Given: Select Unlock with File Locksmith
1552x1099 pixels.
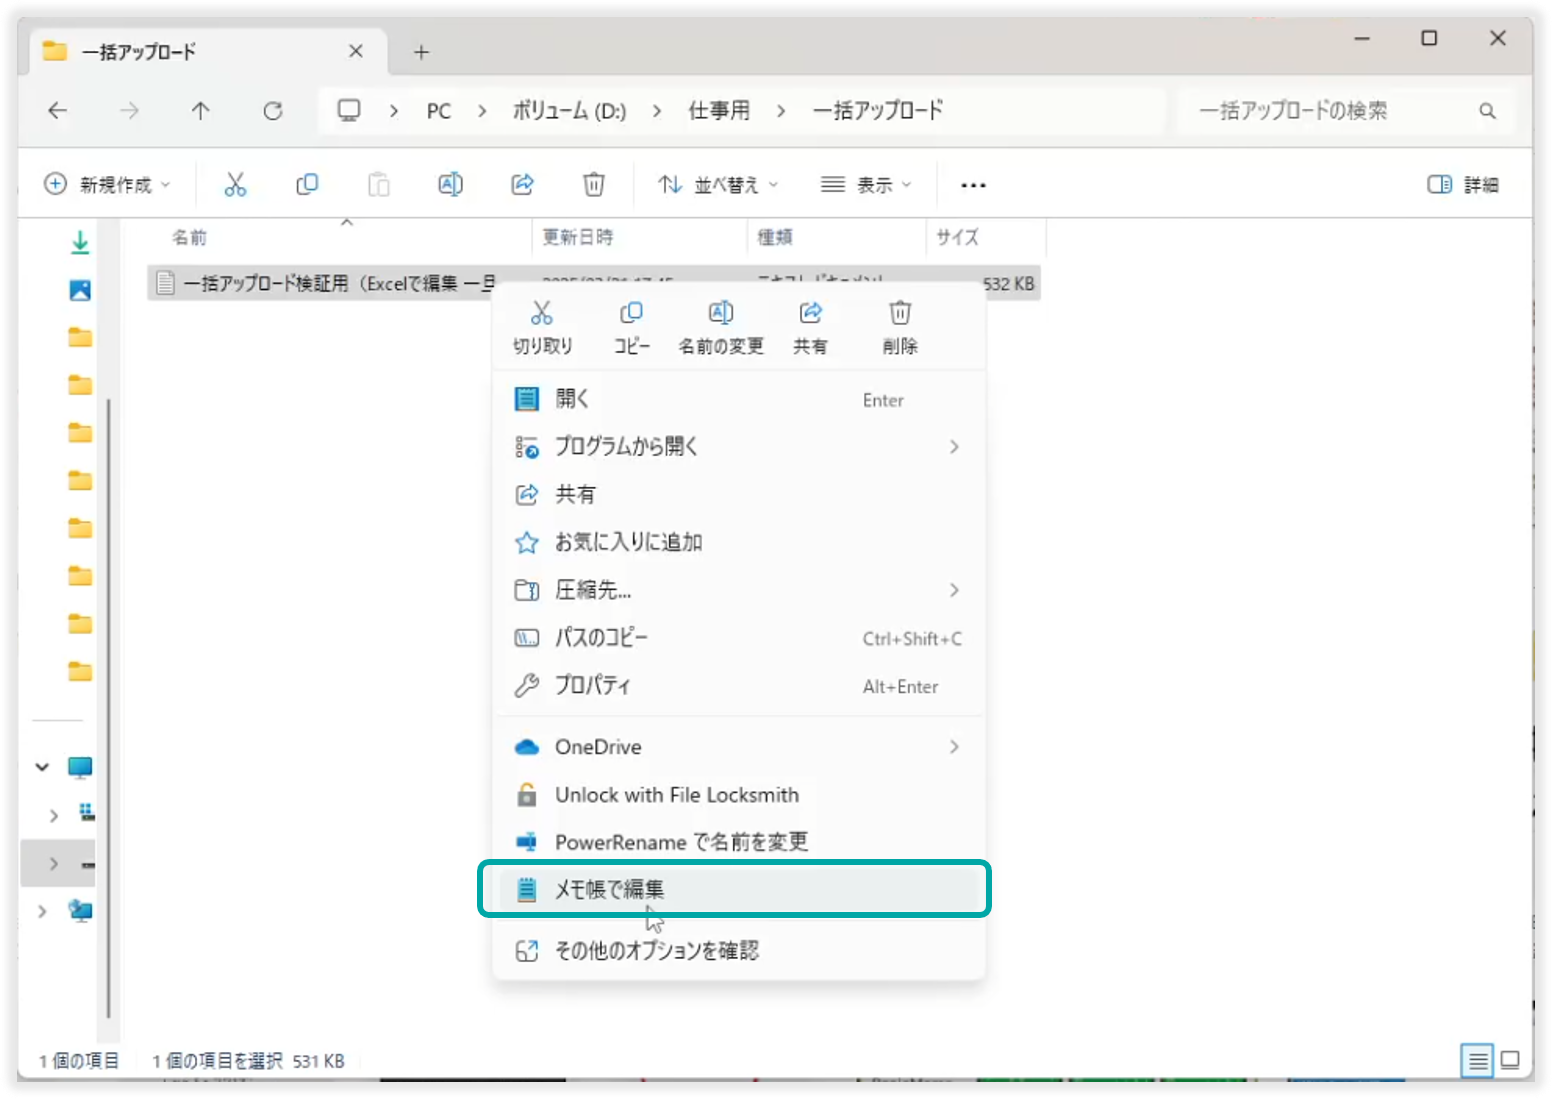Looking at the screenshot, I should pos(738,795).
